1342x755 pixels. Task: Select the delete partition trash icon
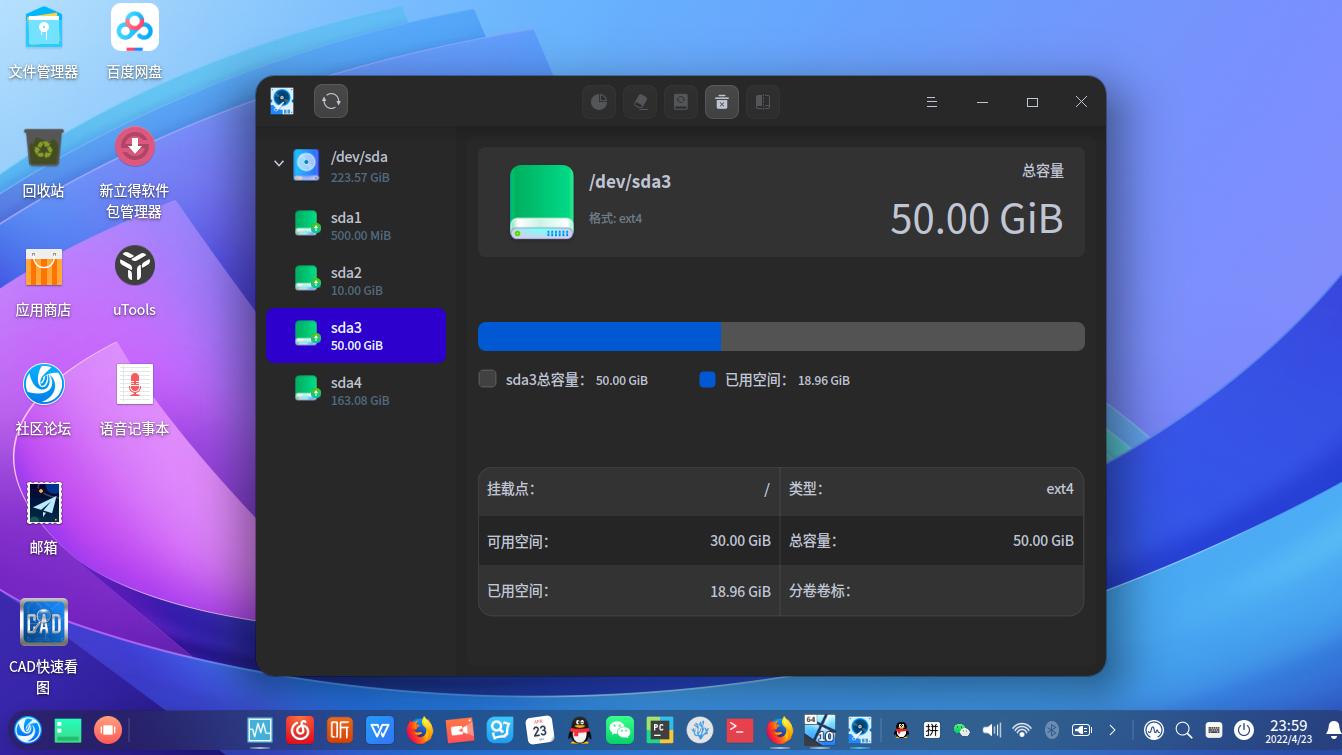click(722, 101)
